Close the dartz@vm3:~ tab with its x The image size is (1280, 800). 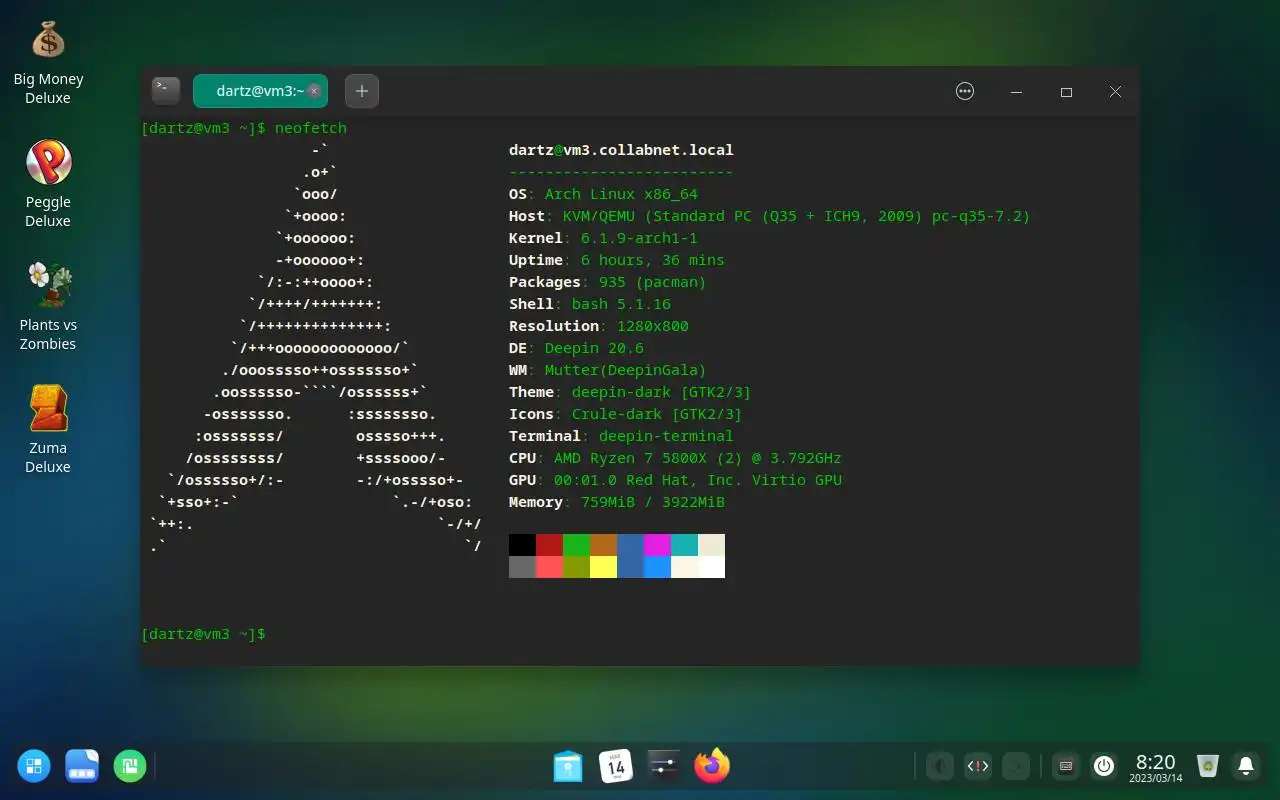point(314,91)
